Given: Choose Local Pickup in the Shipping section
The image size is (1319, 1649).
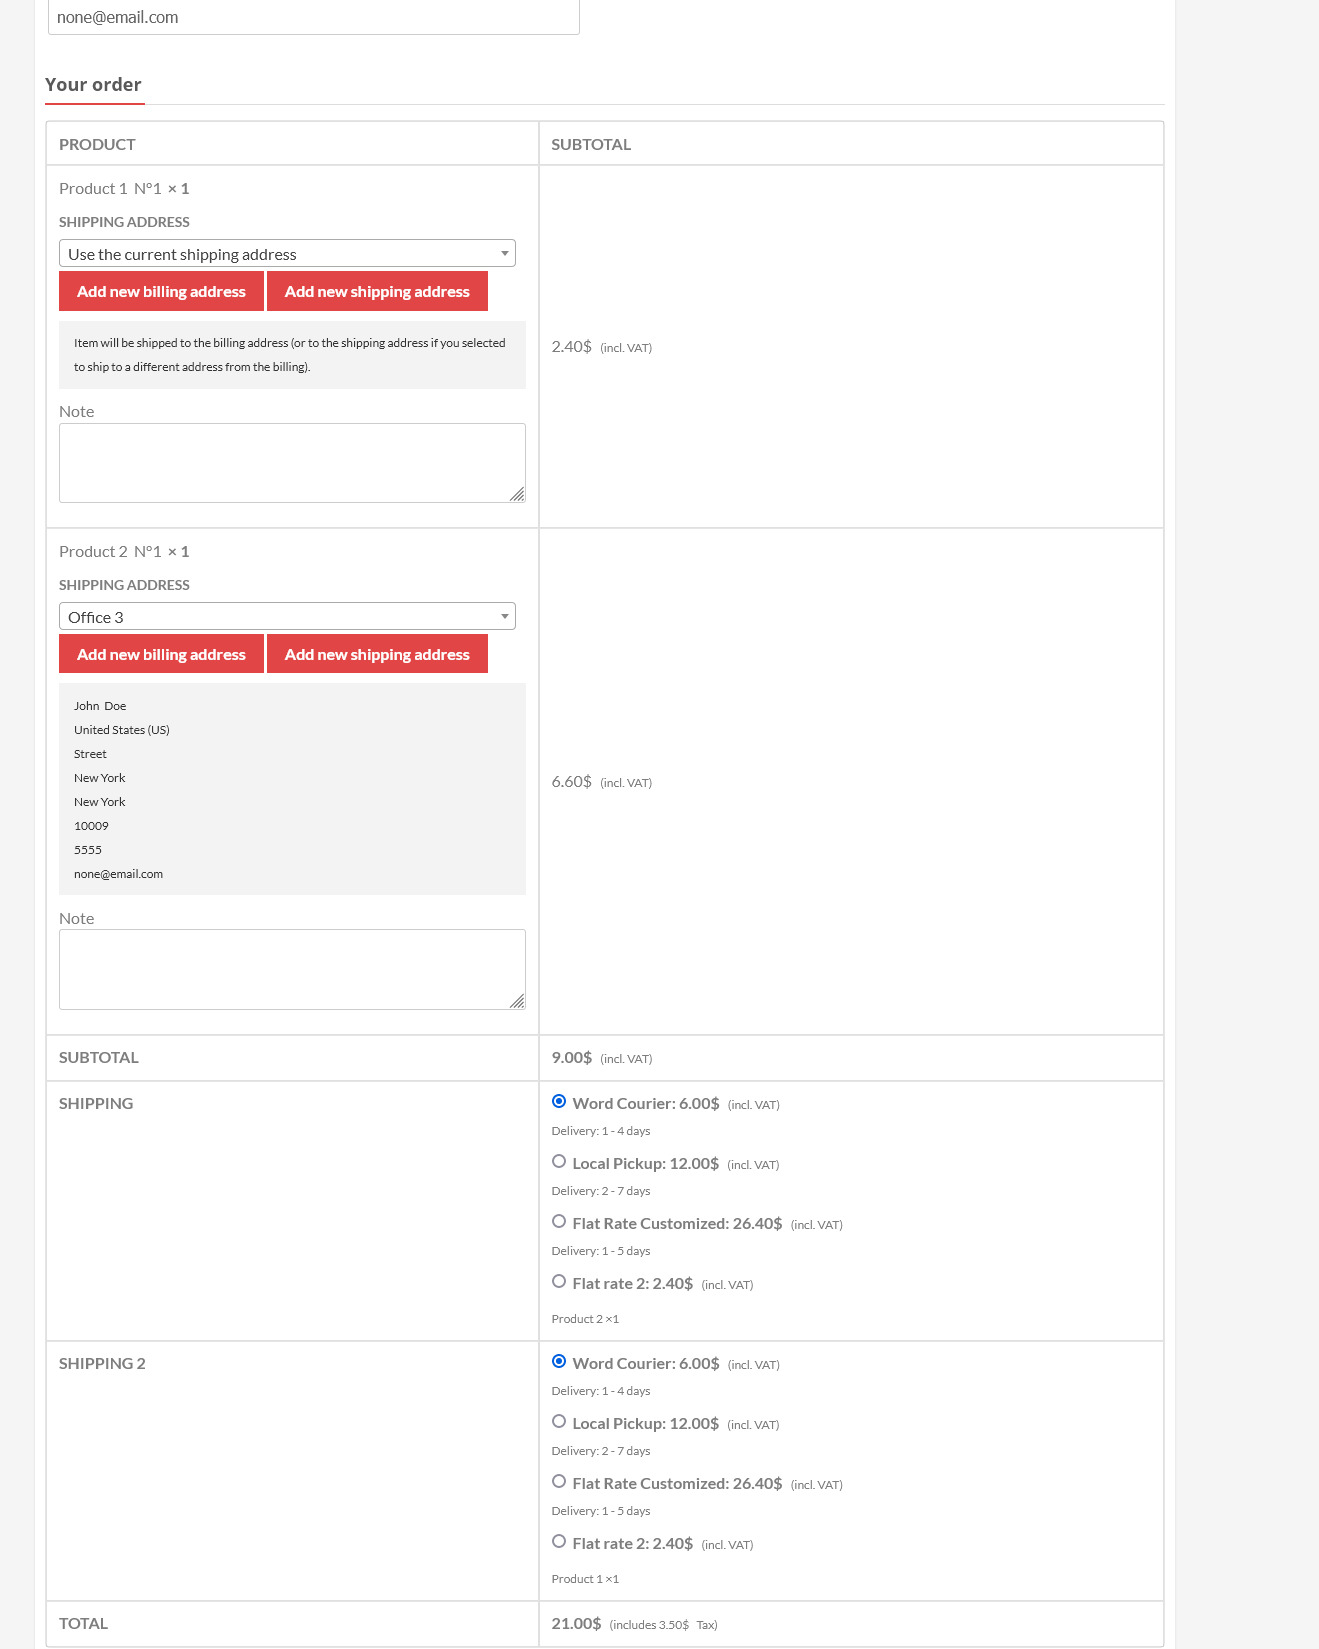Looking at the screenshot, I should 559,1162.
